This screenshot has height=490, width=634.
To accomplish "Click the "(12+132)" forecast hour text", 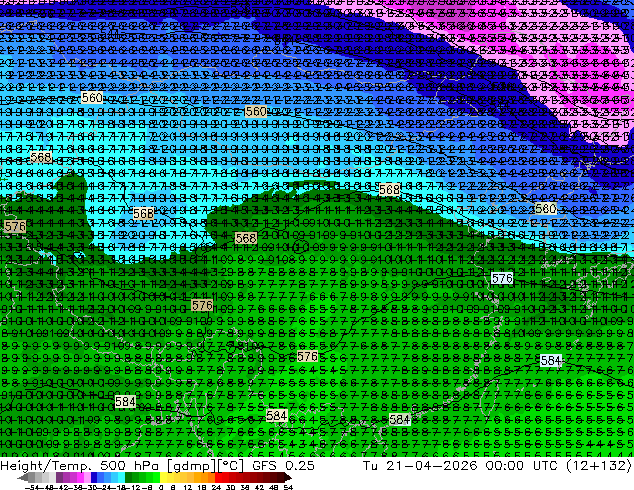I will pyautogui.click(x=599, y=465).
